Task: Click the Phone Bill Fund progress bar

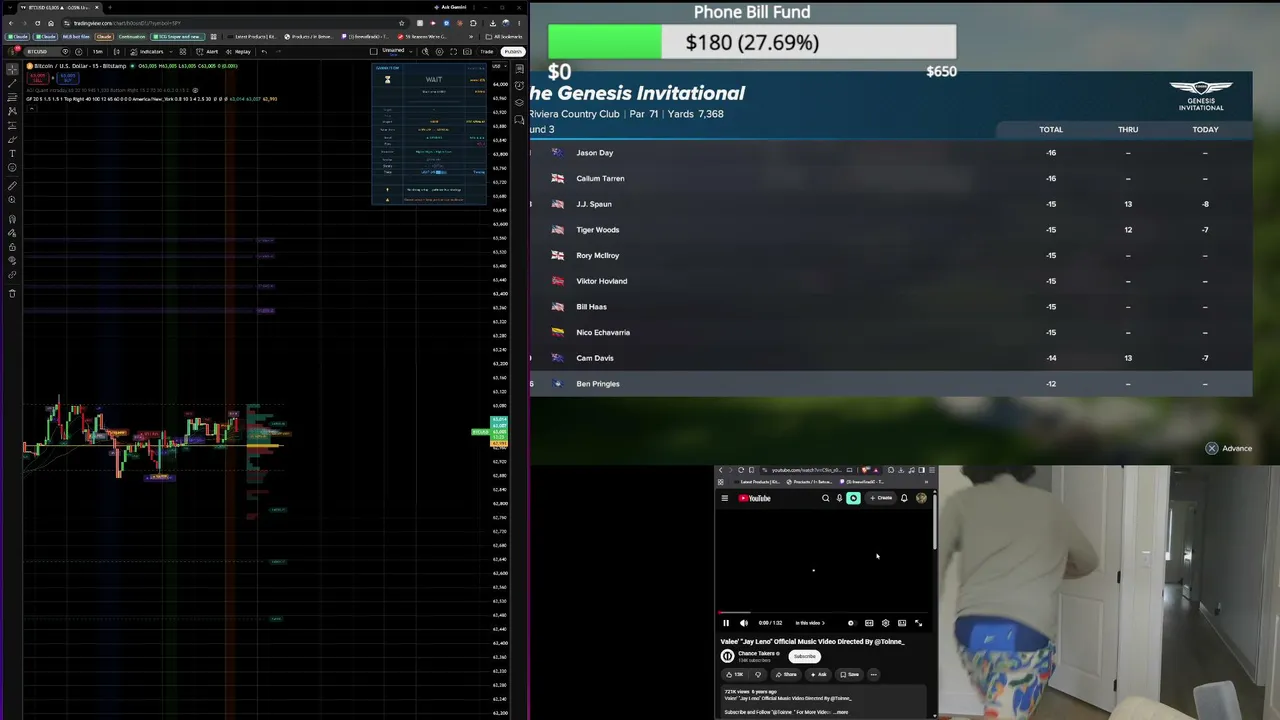Action: [752, 42]
